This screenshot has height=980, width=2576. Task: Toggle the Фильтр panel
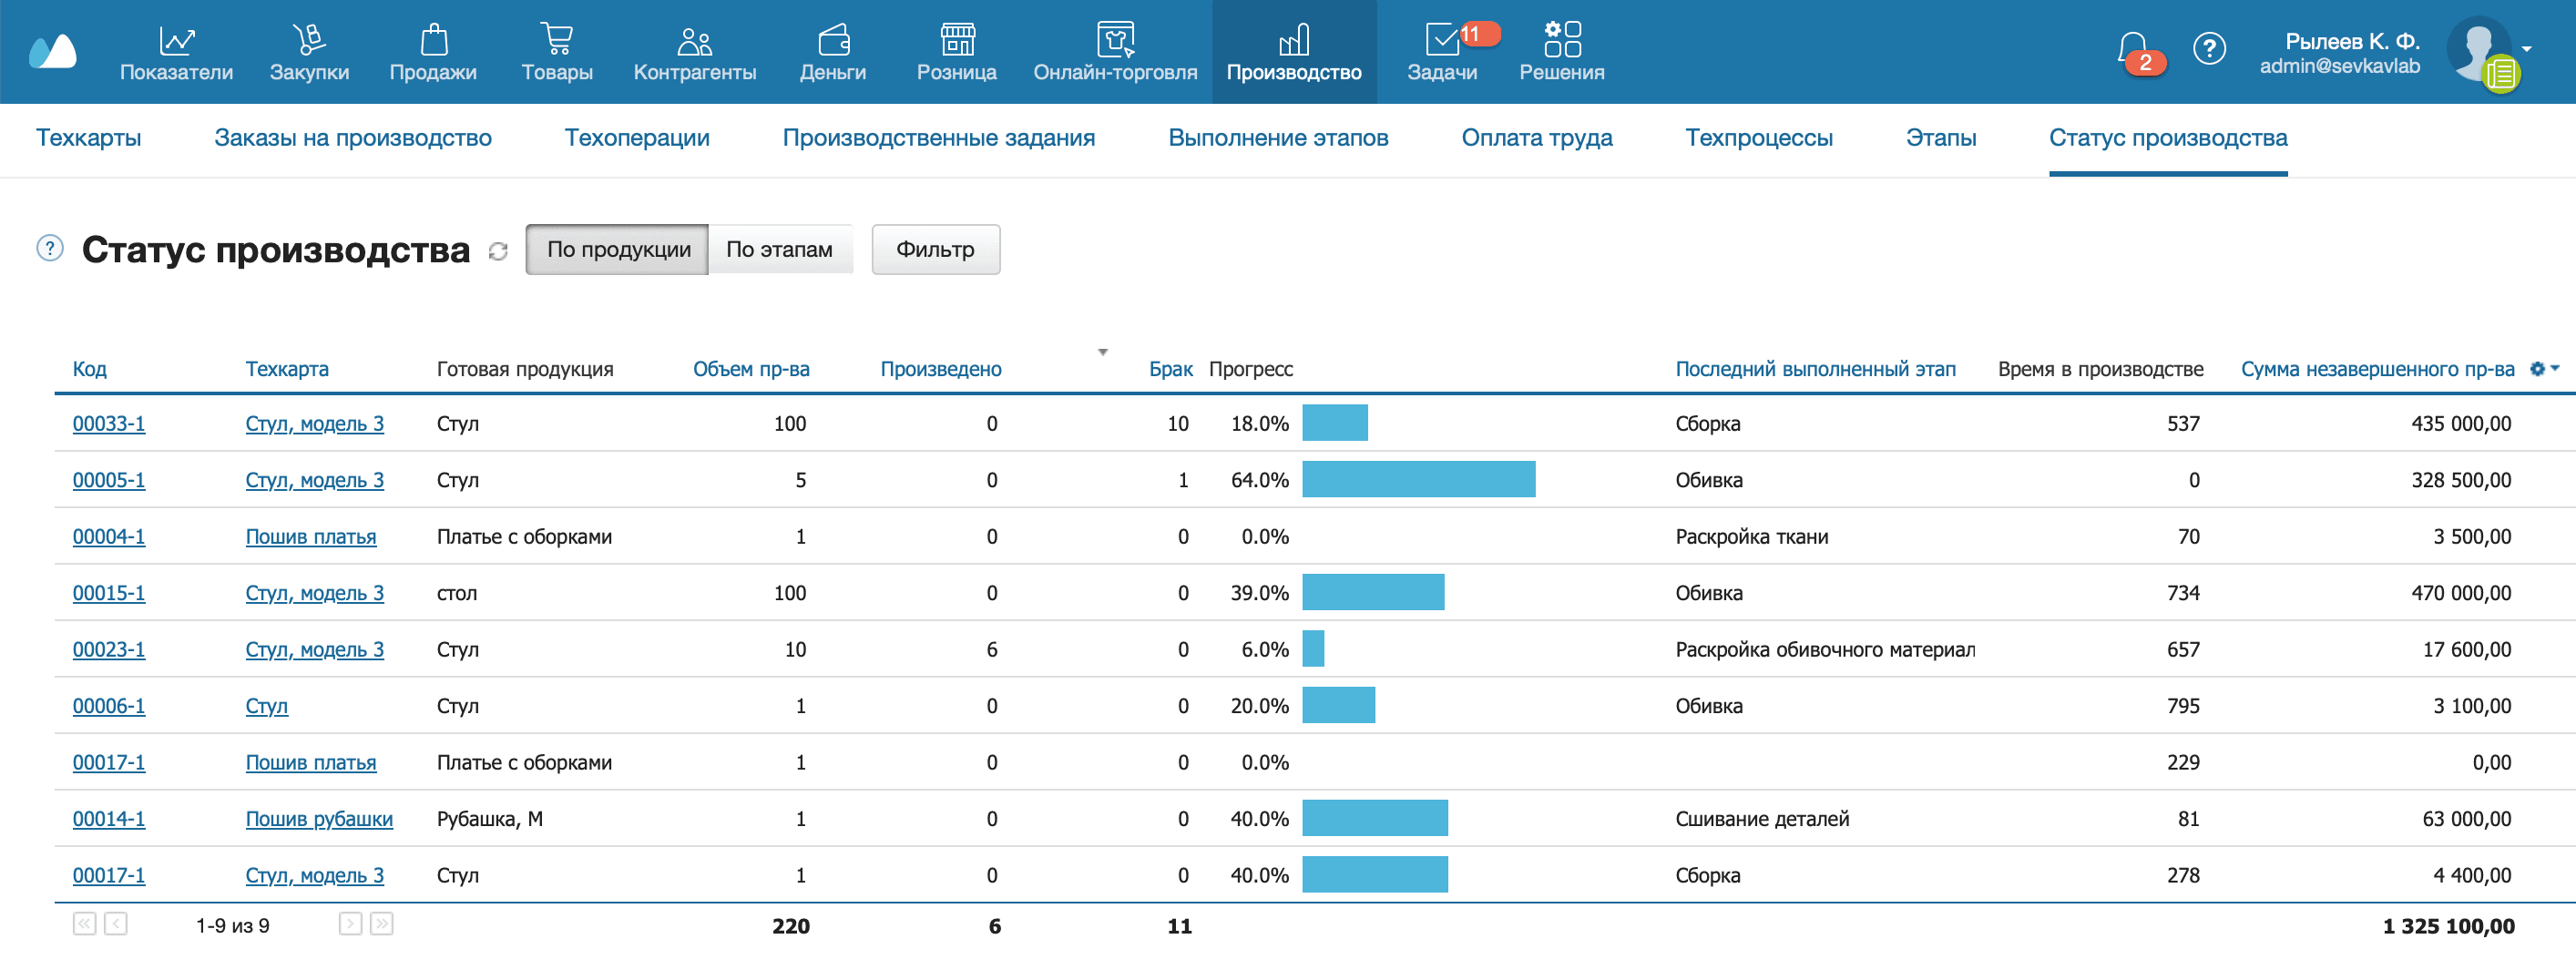[934, 249]
